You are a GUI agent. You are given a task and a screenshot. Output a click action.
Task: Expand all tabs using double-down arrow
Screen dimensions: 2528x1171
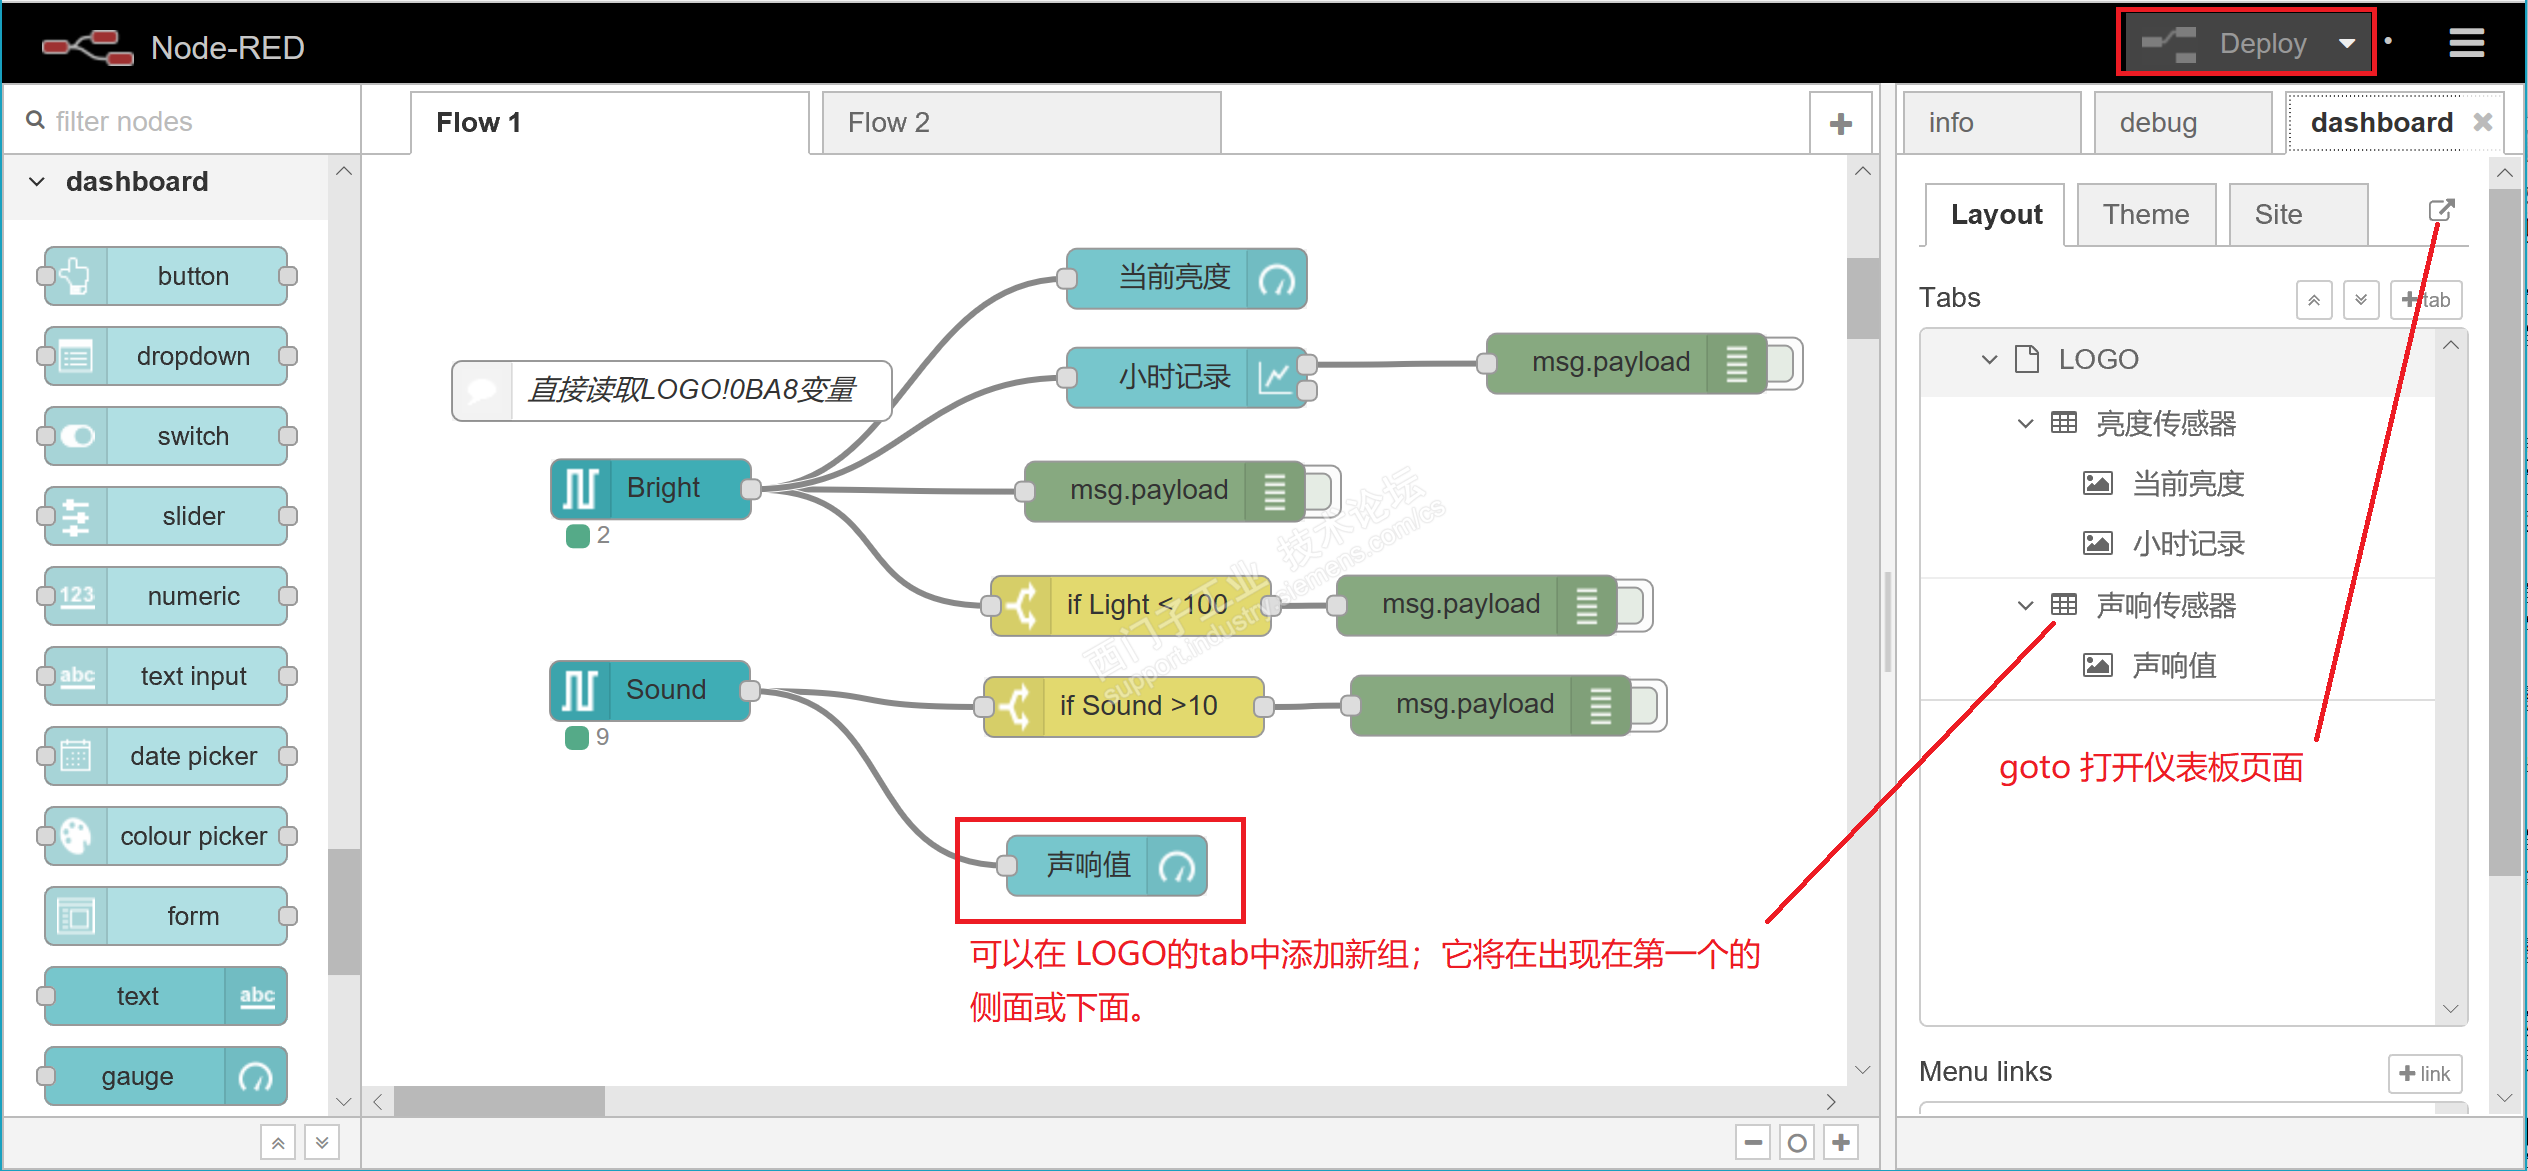2361,300
